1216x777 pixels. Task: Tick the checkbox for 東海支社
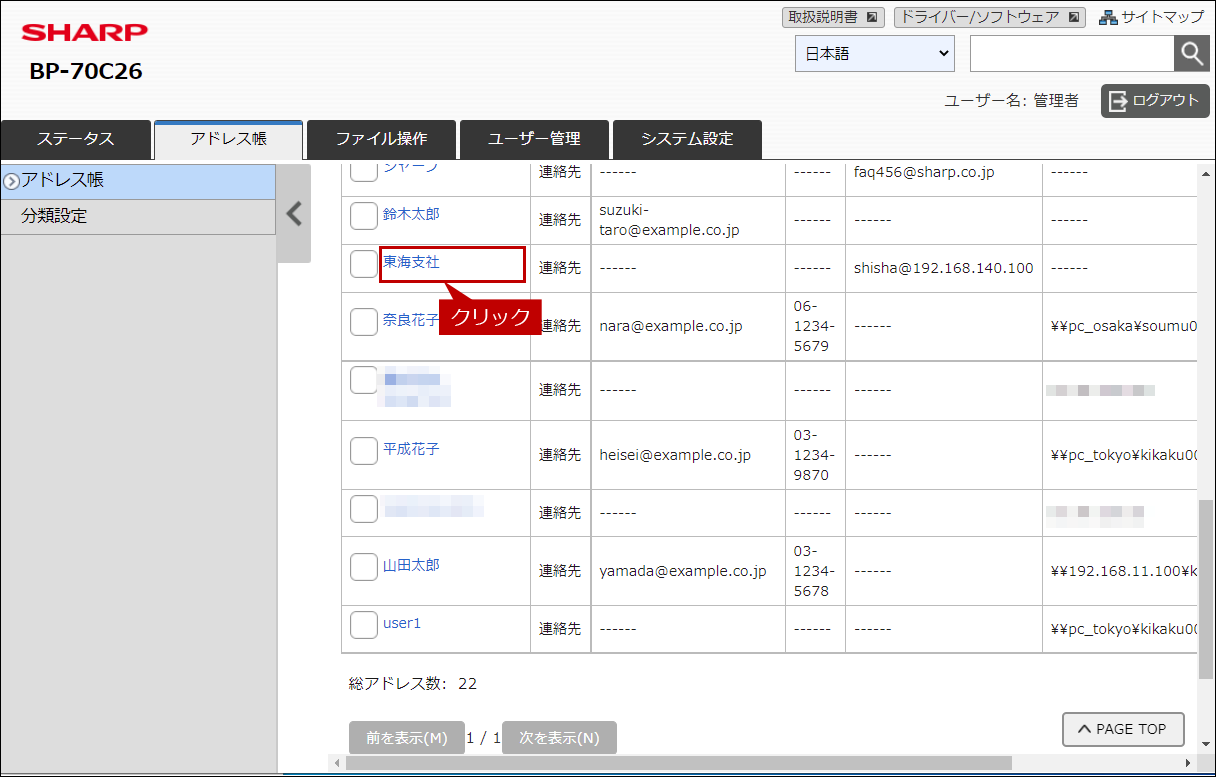point(364,265)
